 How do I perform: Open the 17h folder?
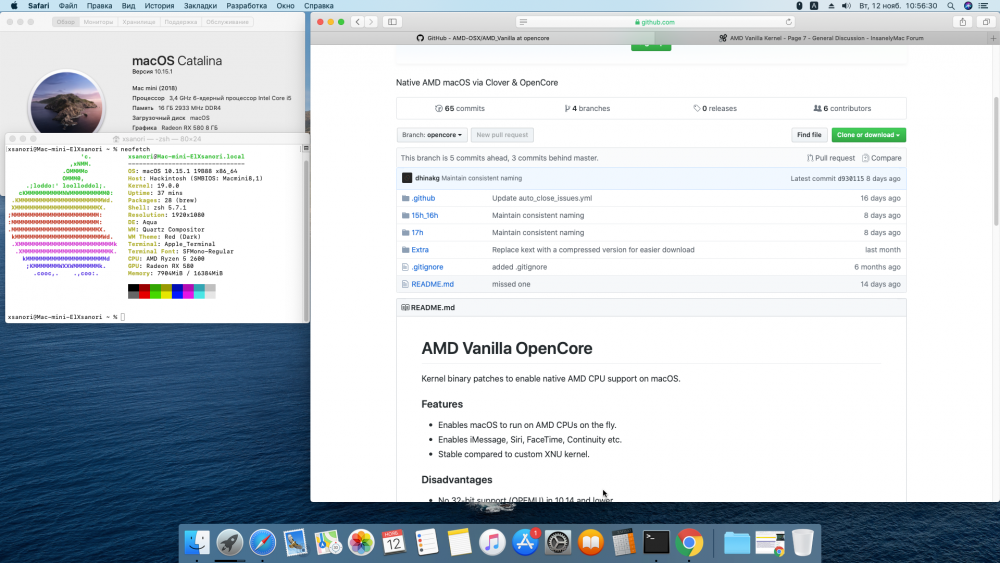tap(417, 233)
